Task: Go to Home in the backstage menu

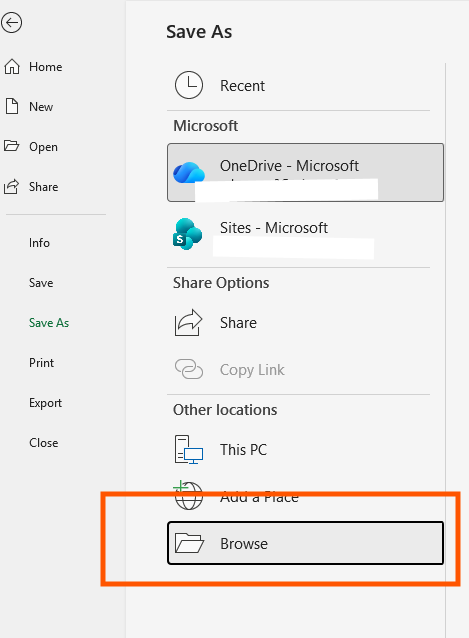Action: point(46,67)
